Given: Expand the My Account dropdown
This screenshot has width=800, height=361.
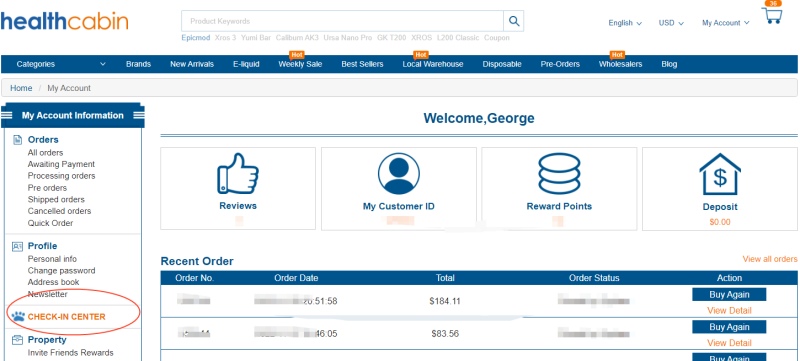Looking at the screenshot, I should point(726,23).
